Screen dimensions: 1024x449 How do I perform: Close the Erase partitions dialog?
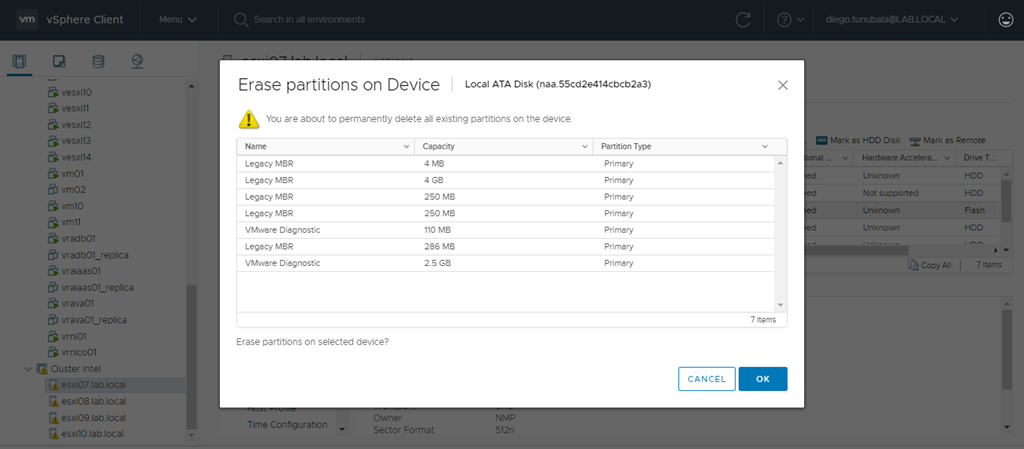[x=783, y=85]
